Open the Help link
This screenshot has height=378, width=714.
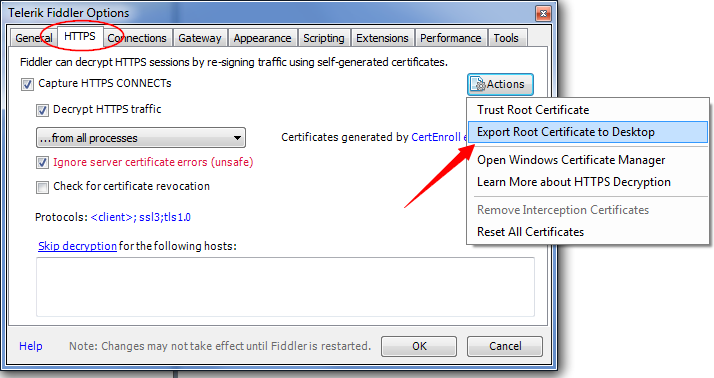click(x=31, y=346)
